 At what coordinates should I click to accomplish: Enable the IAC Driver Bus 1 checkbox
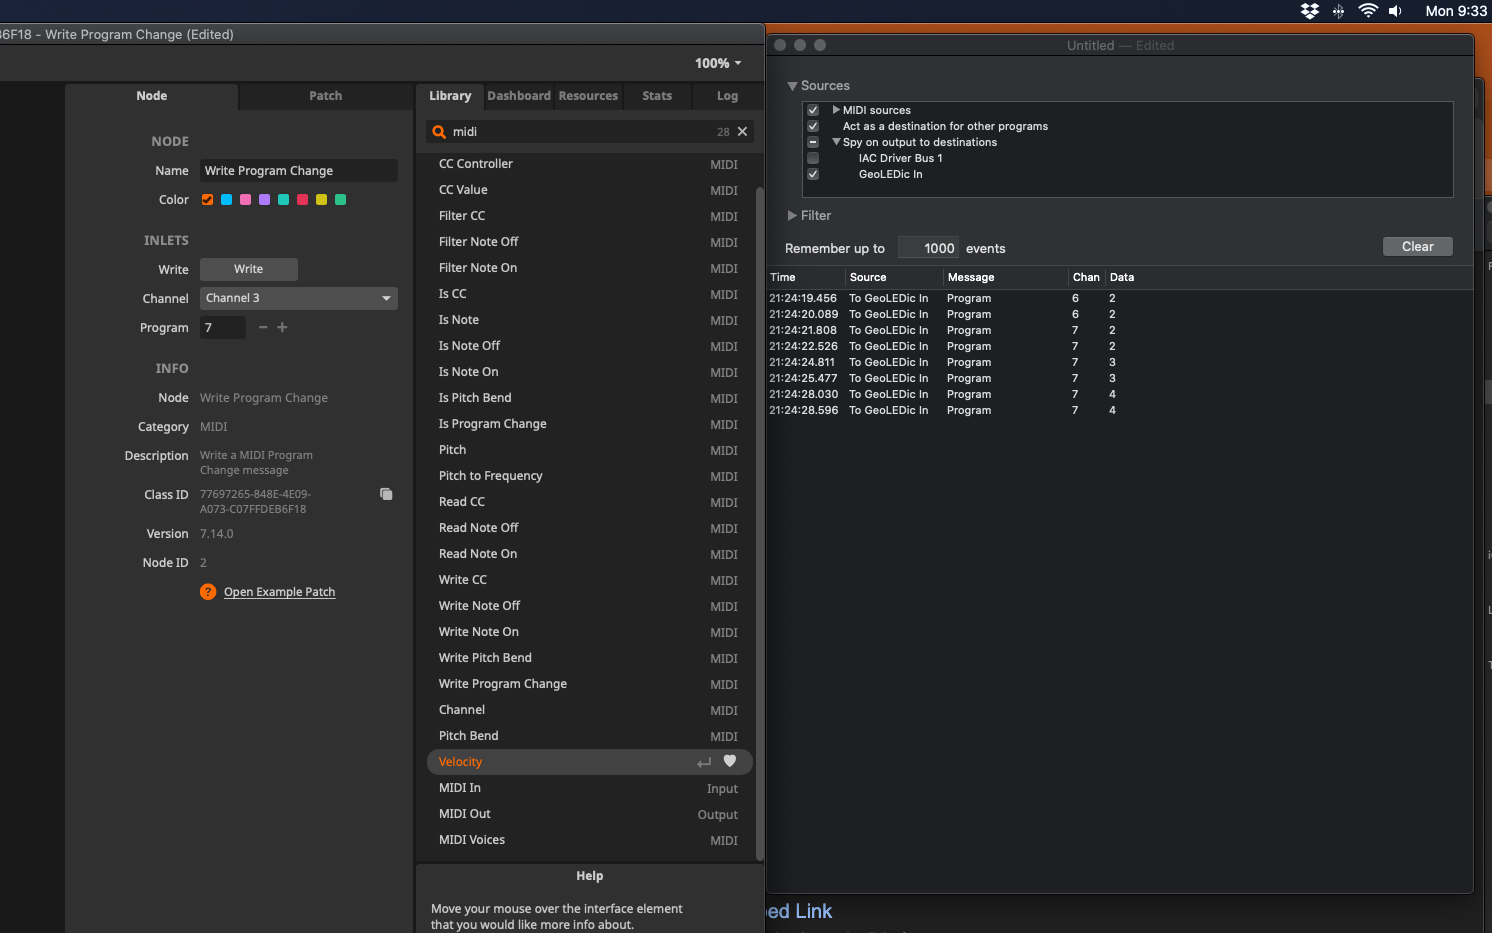pyautogui.click(x=813, y=158)
